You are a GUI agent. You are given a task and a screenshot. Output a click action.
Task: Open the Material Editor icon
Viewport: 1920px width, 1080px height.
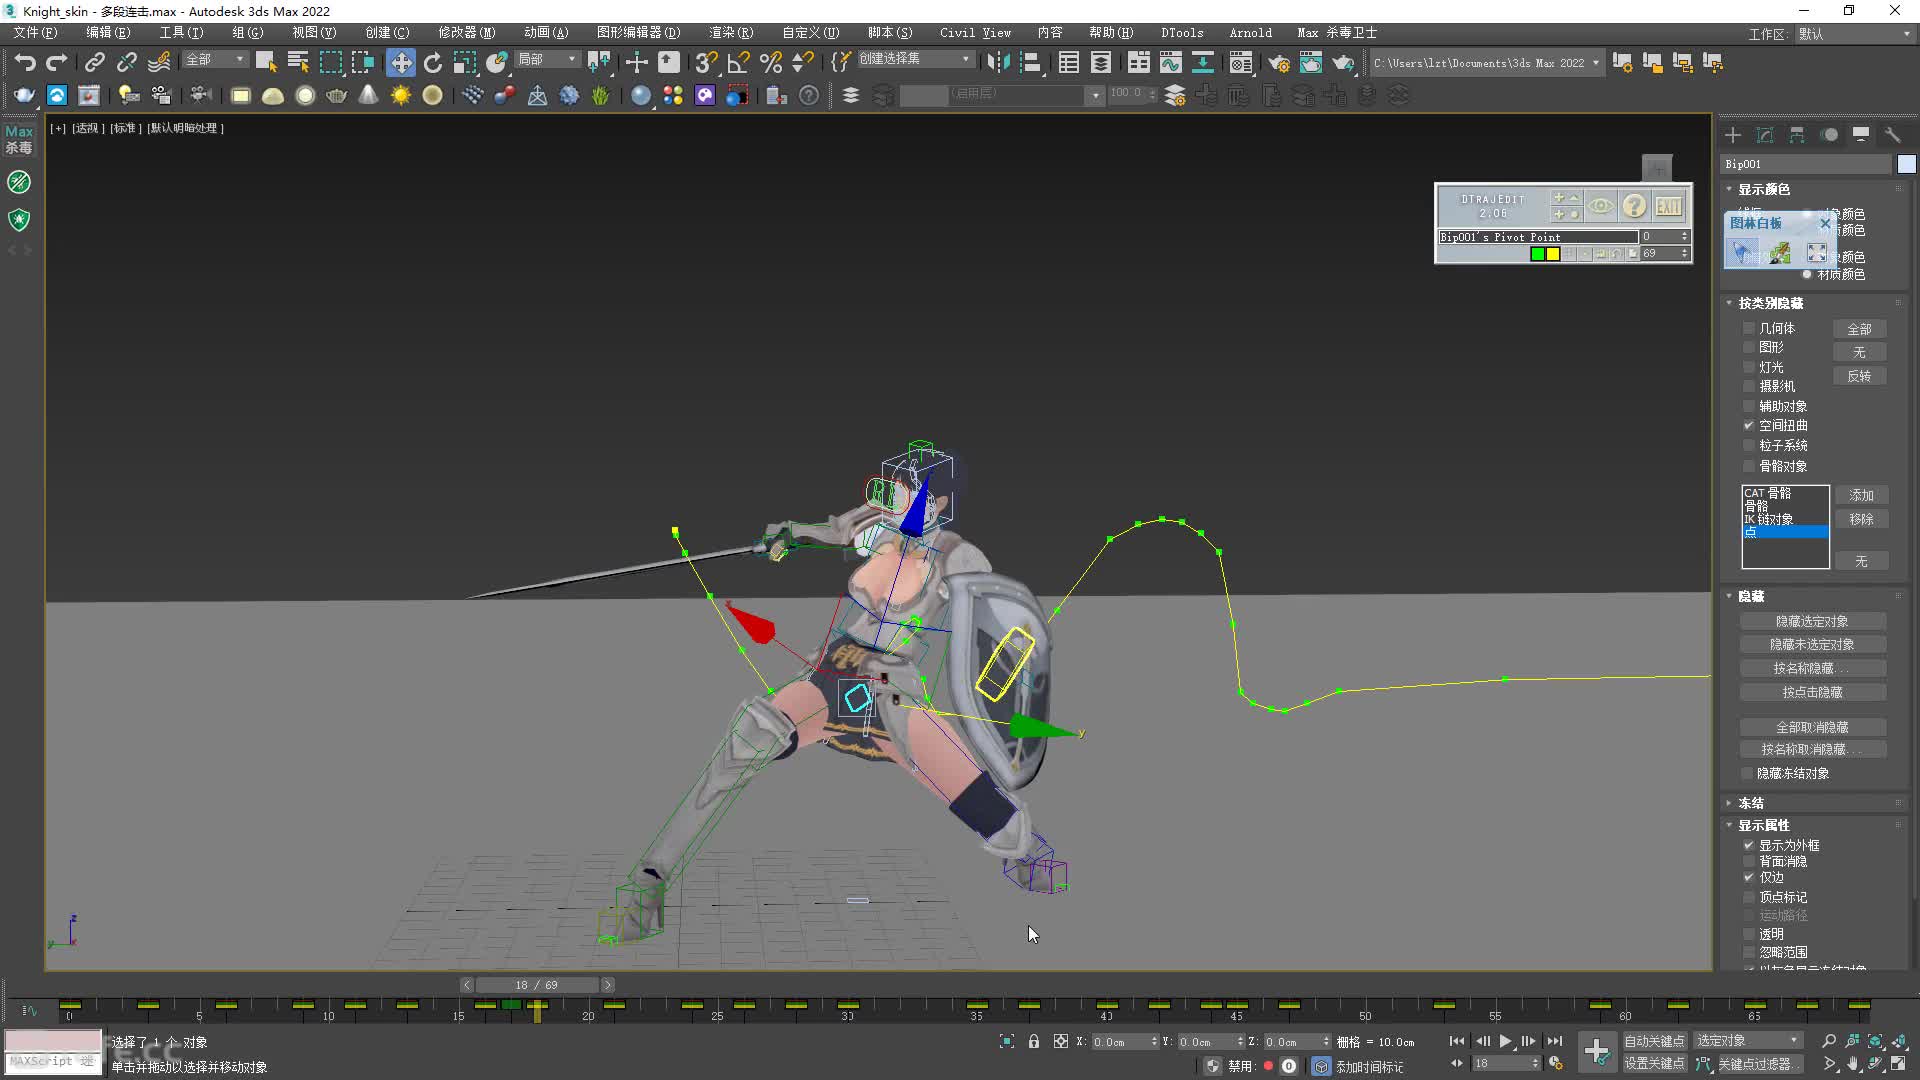tap(1241, 62)
